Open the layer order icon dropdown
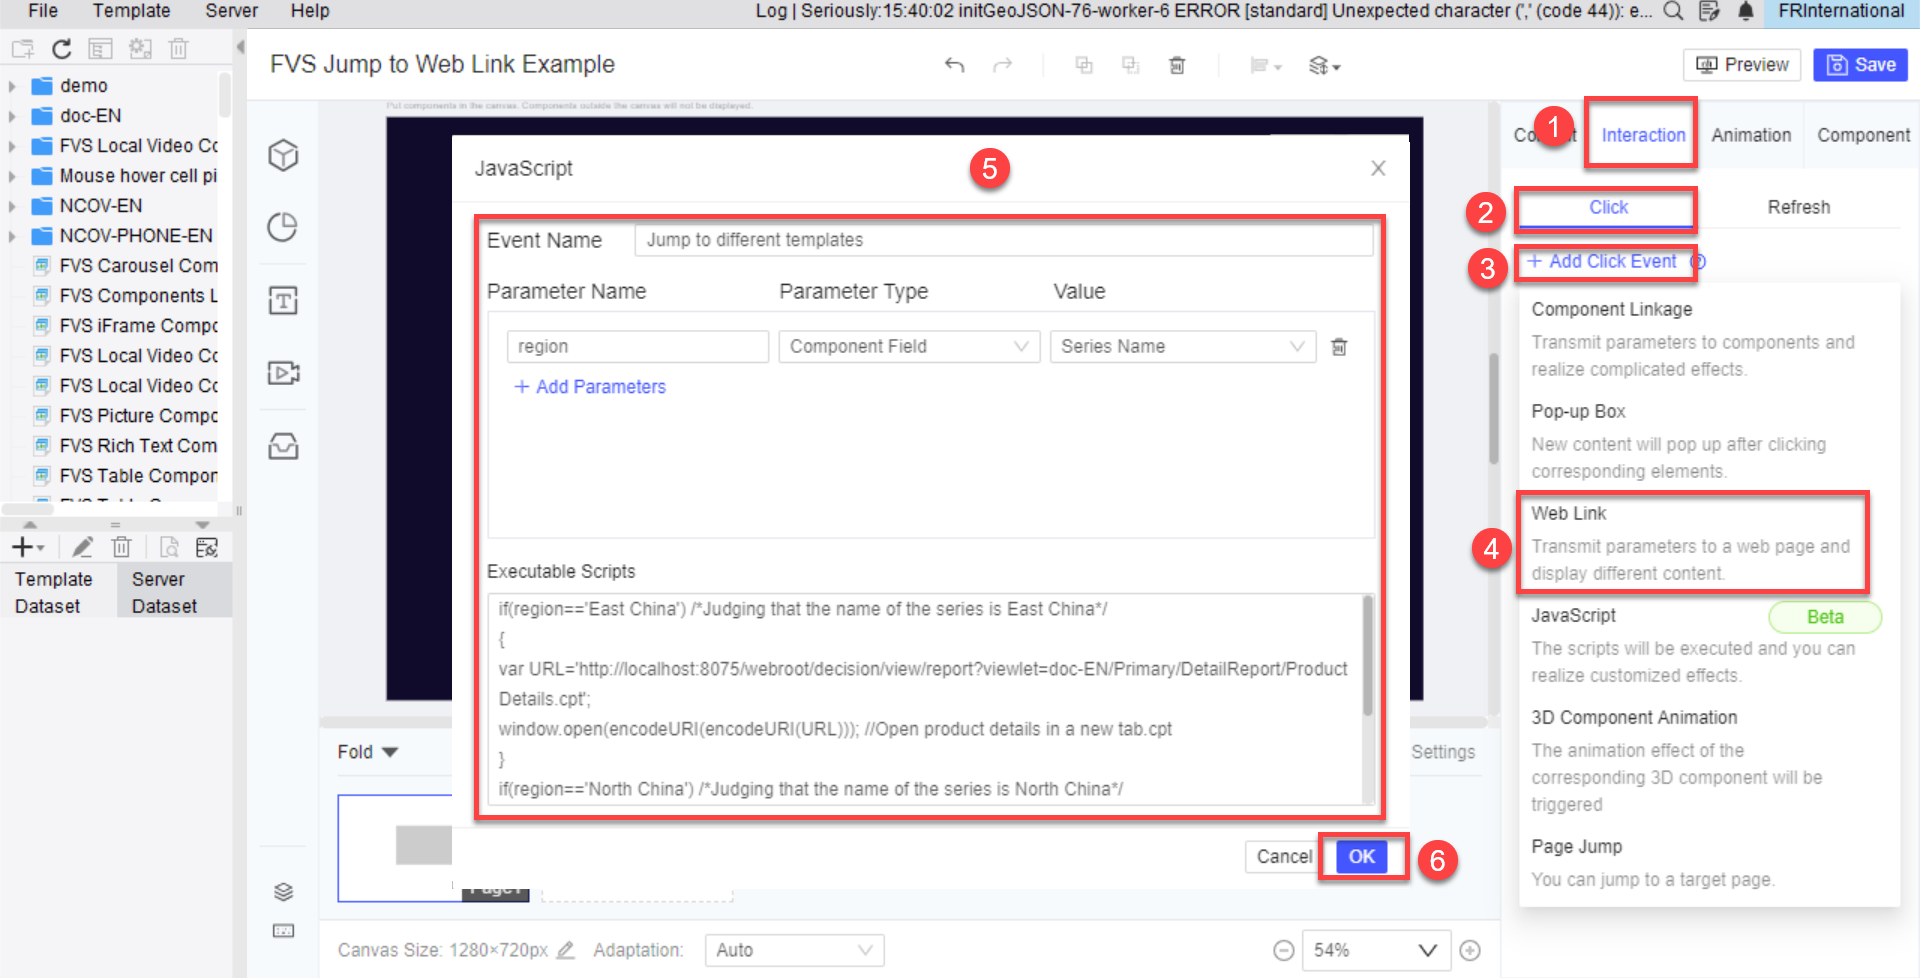1920x978 pixels. 1324,65
